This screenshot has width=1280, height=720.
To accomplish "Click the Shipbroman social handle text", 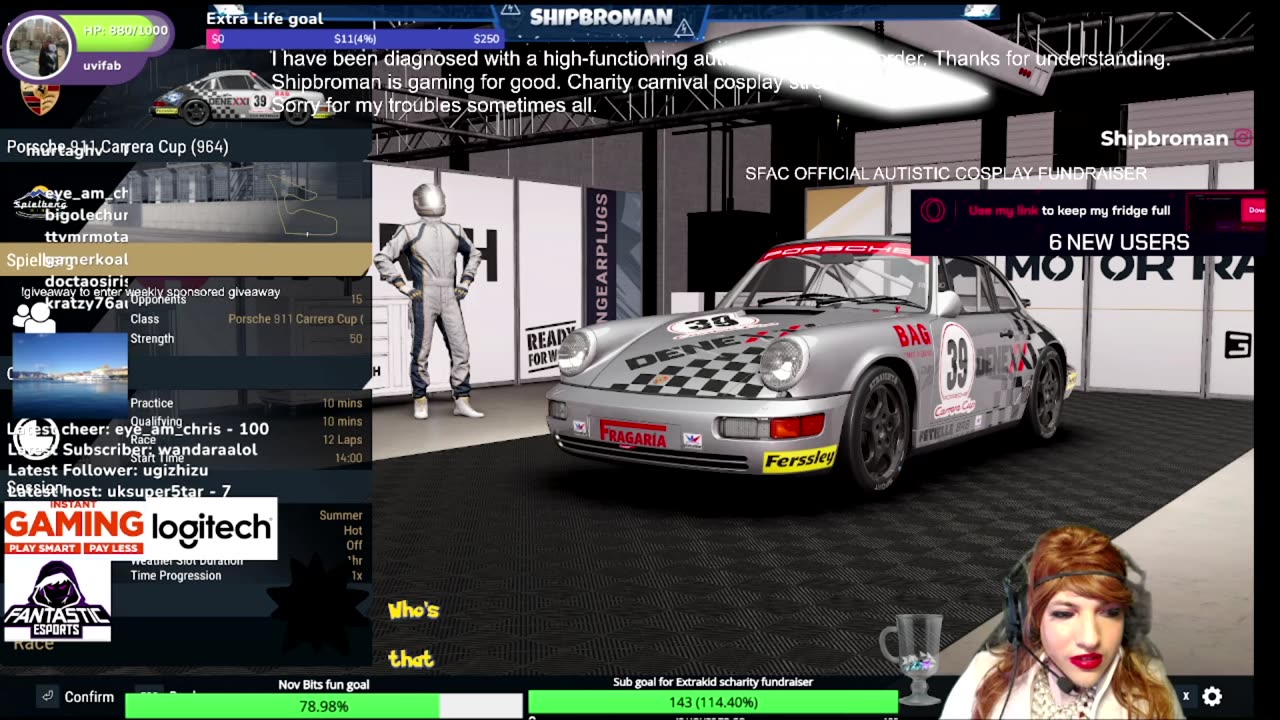I will pos(1164,139).
